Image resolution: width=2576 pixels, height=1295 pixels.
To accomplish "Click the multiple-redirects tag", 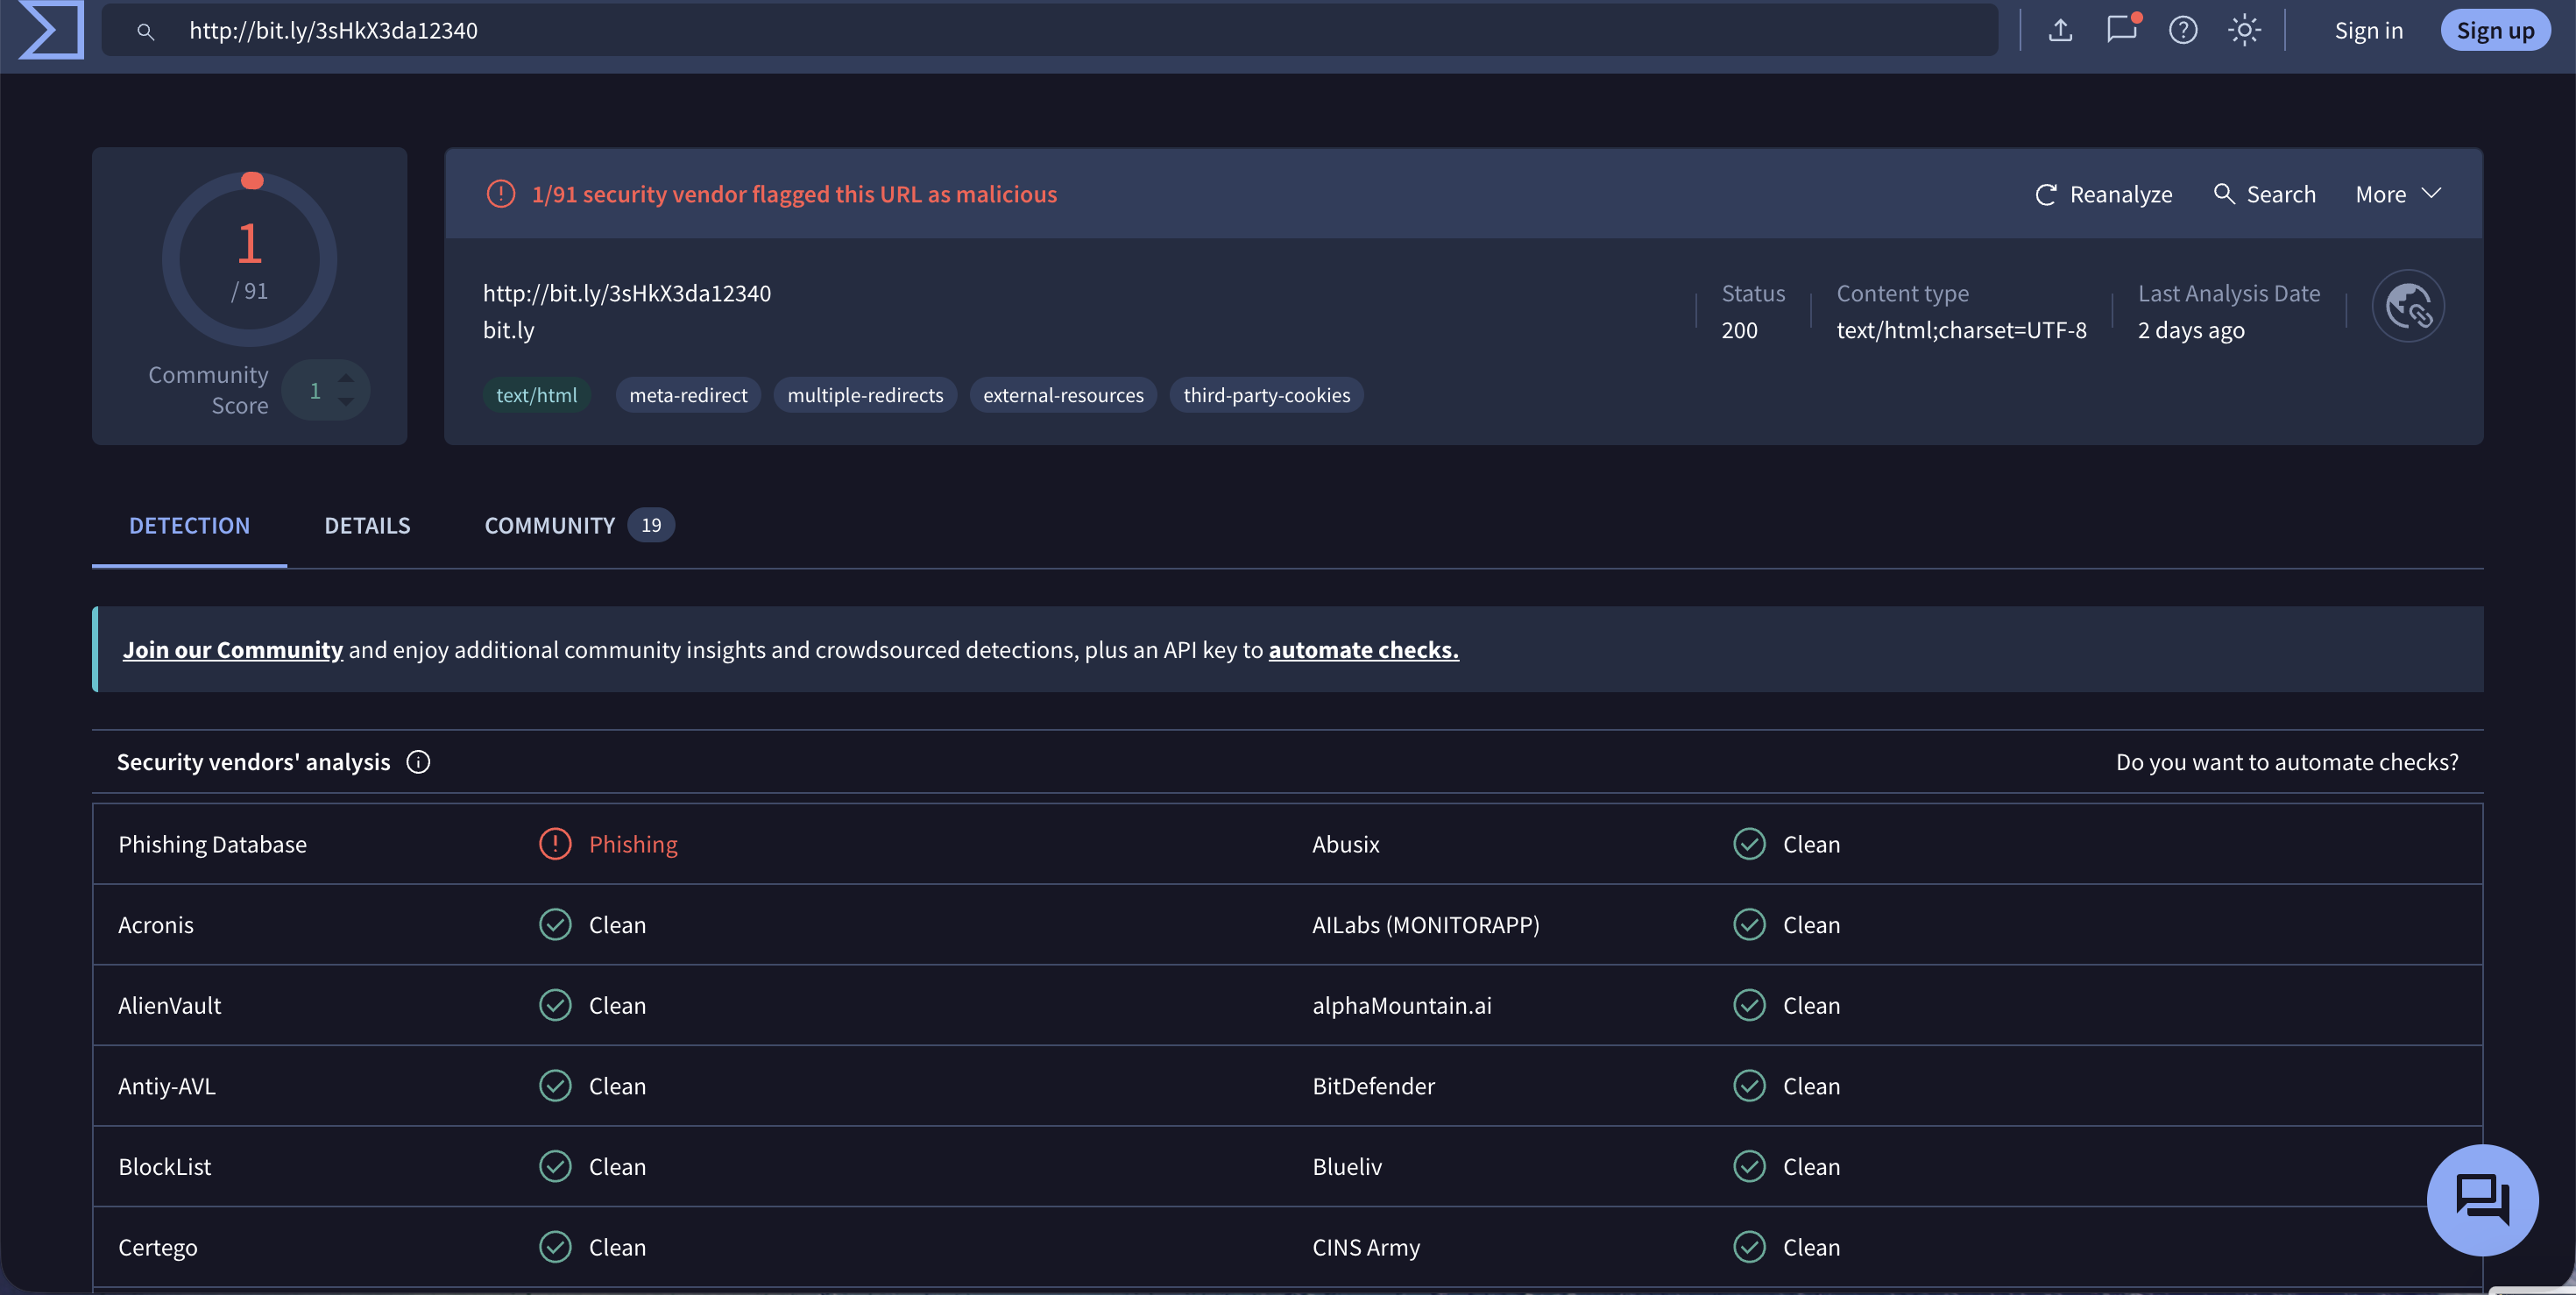I will click(x=865, y=395).
